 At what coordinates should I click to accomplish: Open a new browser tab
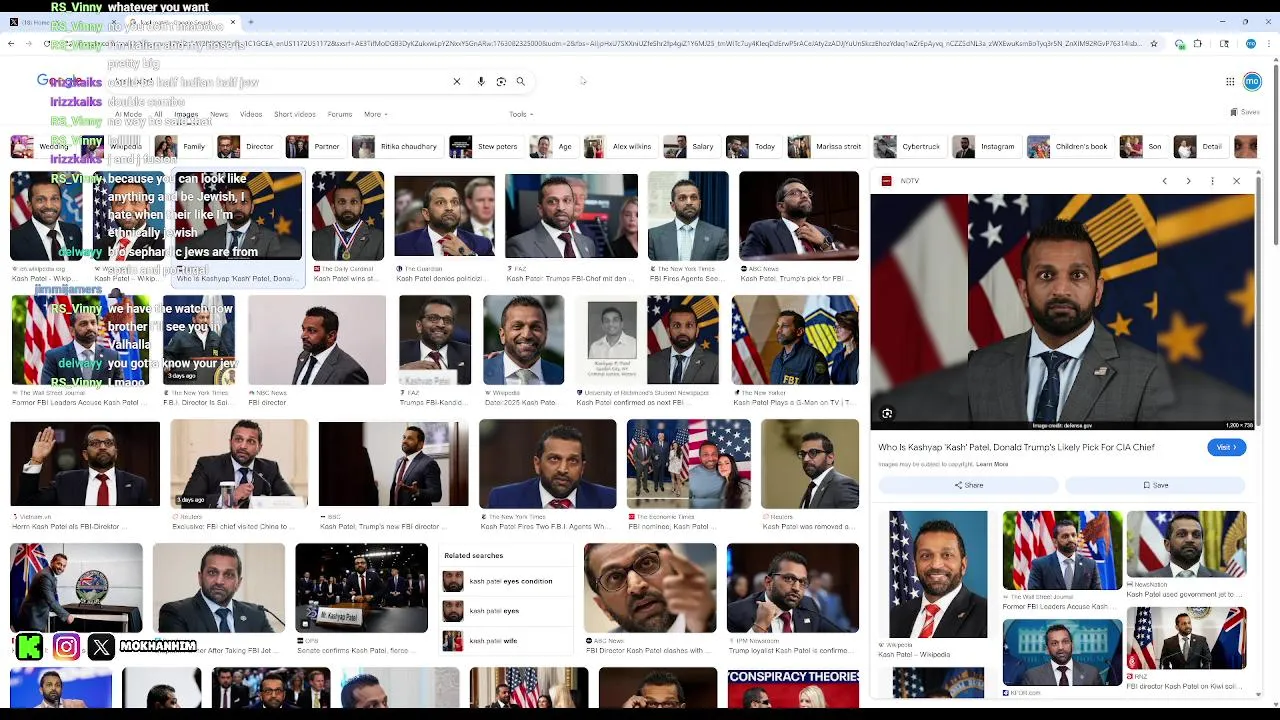coord(250,22)
